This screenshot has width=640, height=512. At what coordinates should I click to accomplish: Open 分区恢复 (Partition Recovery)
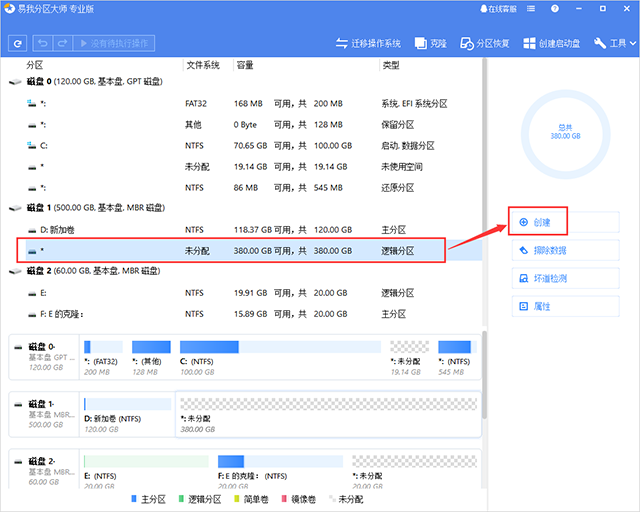[x=485, y=43]
